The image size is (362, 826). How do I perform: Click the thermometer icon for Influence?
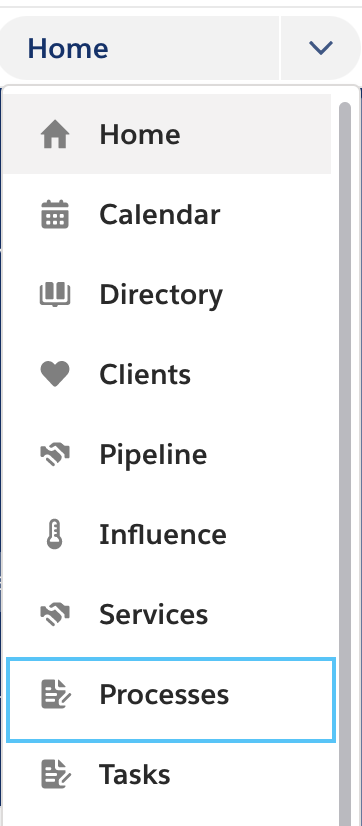(55, 534)
